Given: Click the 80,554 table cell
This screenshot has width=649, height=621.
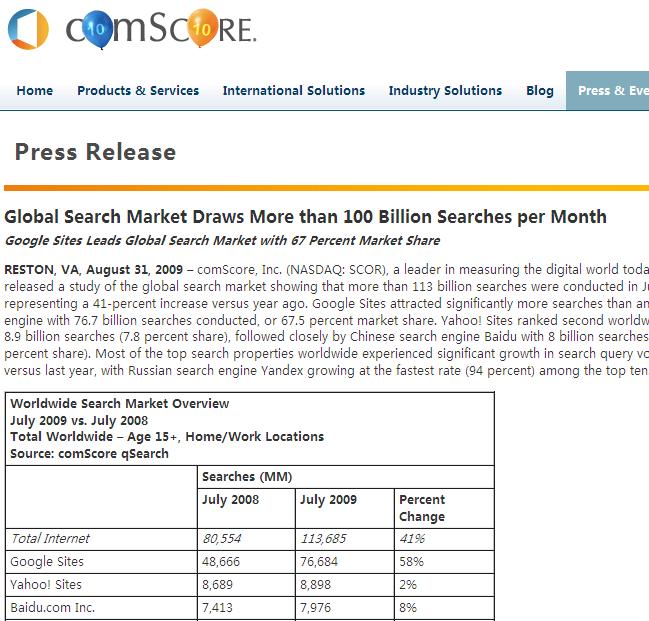Looking at the screenshot, I should [246, 539].
